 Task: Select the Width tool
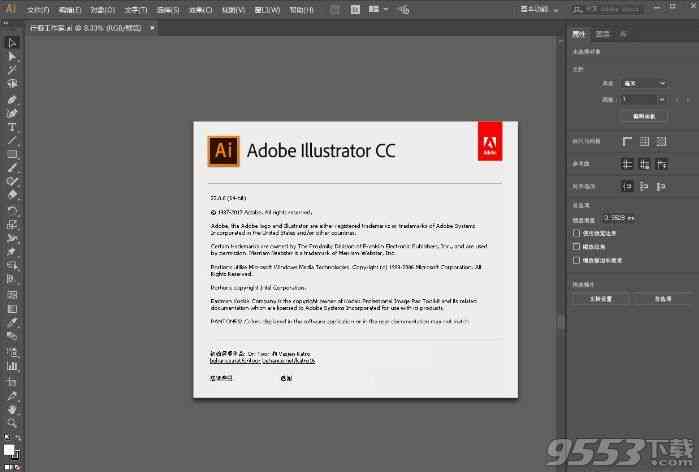12,238
